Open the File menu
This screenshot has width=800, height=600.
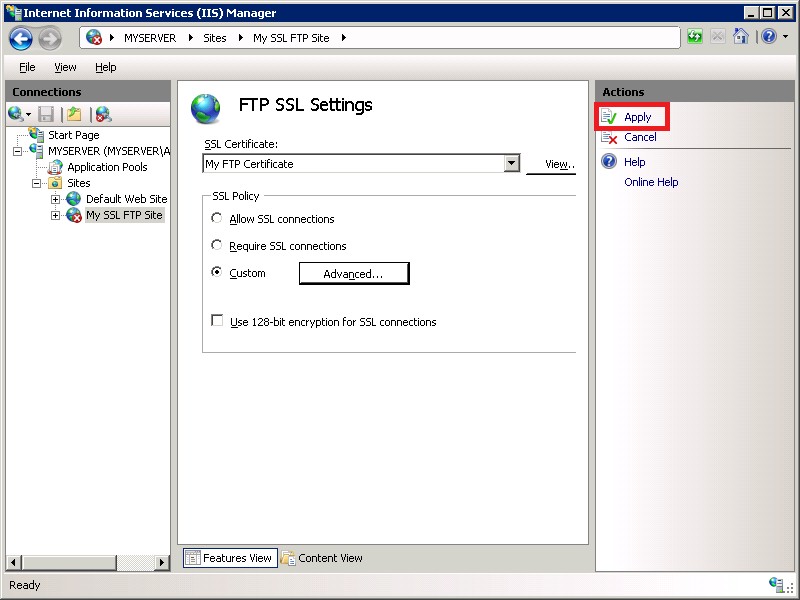tap(27, 67)
